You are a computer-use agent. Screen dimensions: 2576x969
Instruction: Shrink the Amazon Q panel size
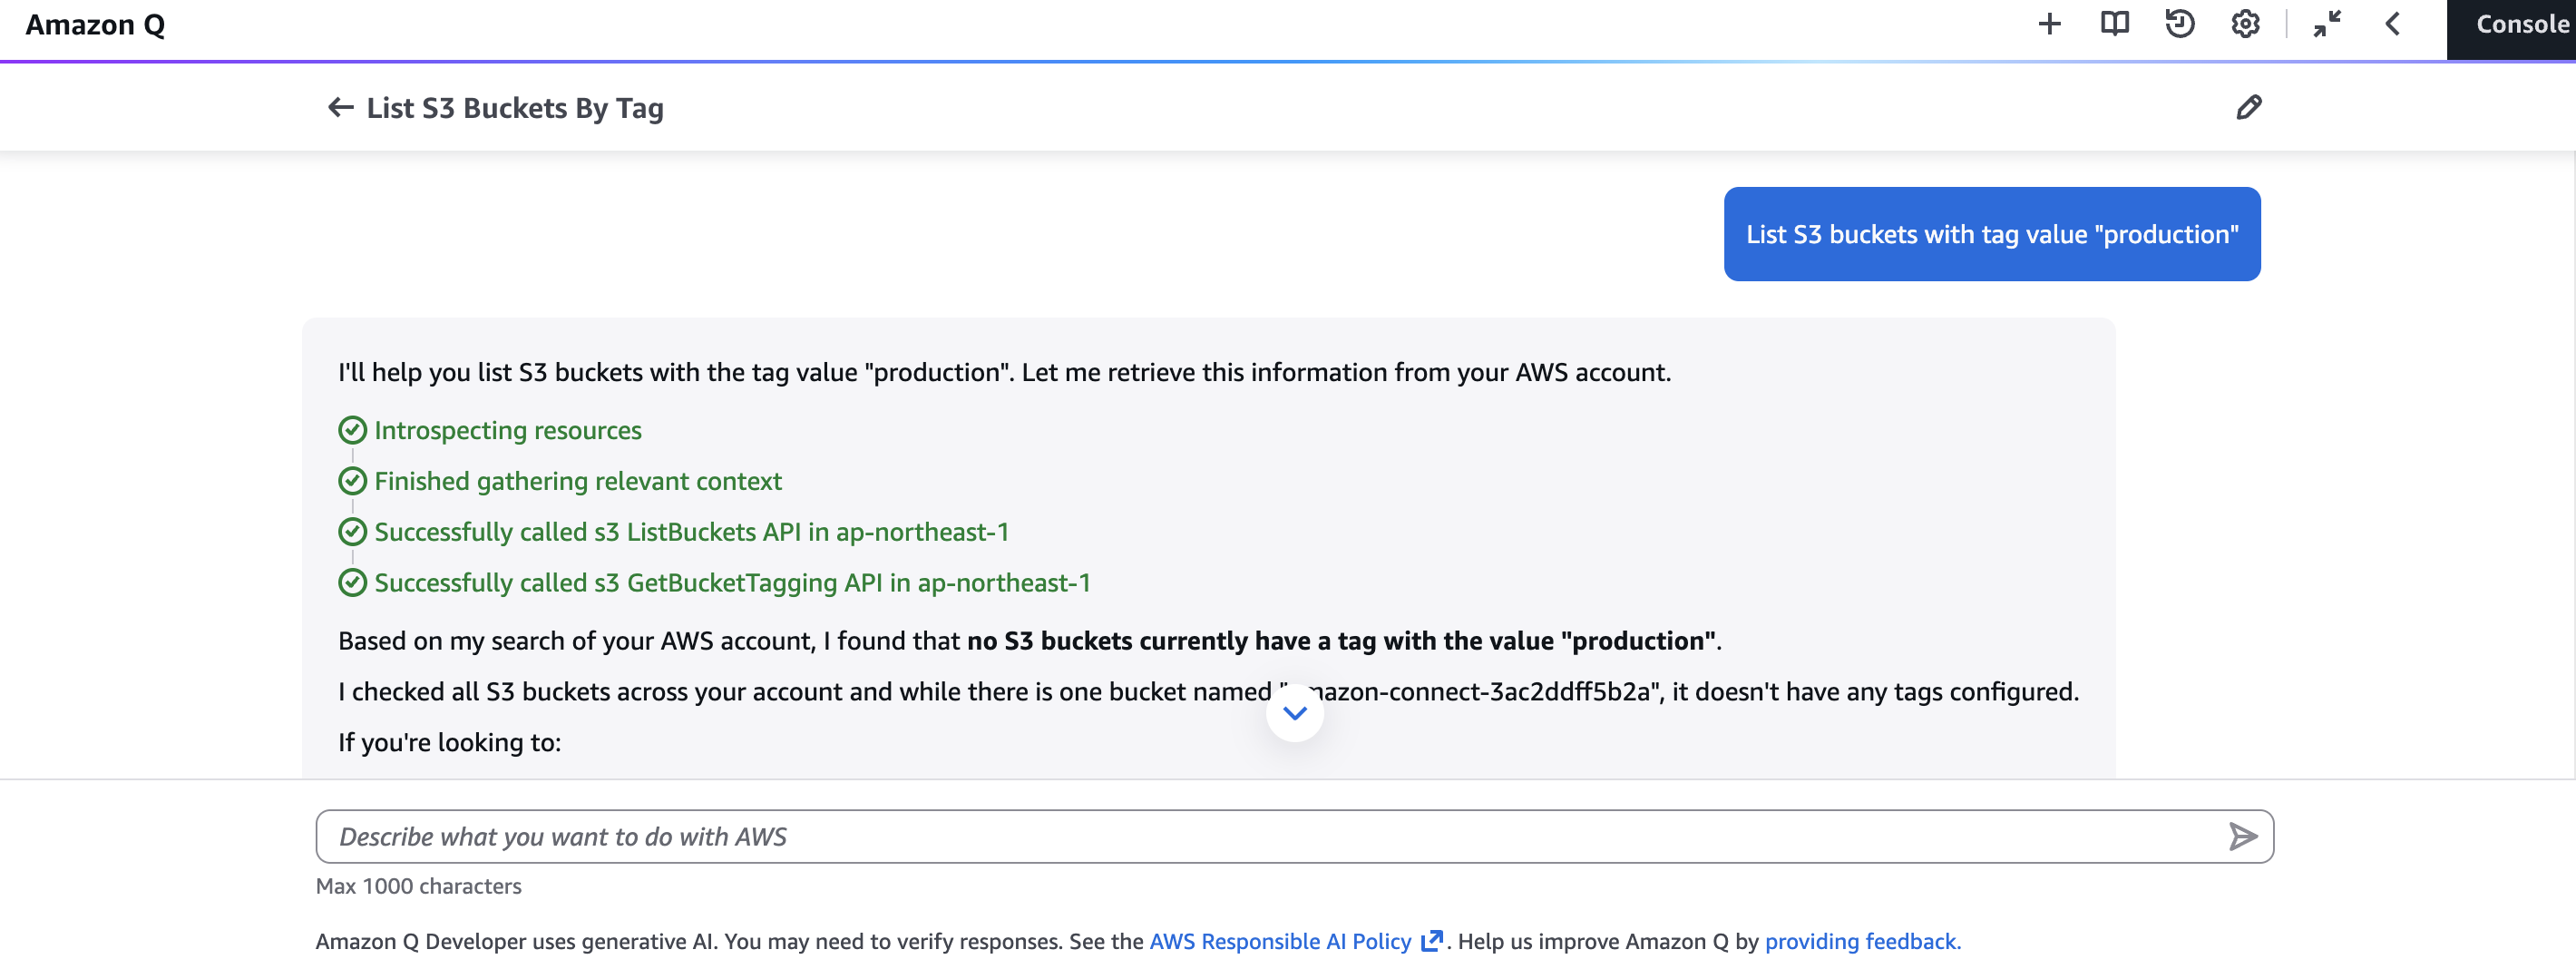tap(2327, 24)
